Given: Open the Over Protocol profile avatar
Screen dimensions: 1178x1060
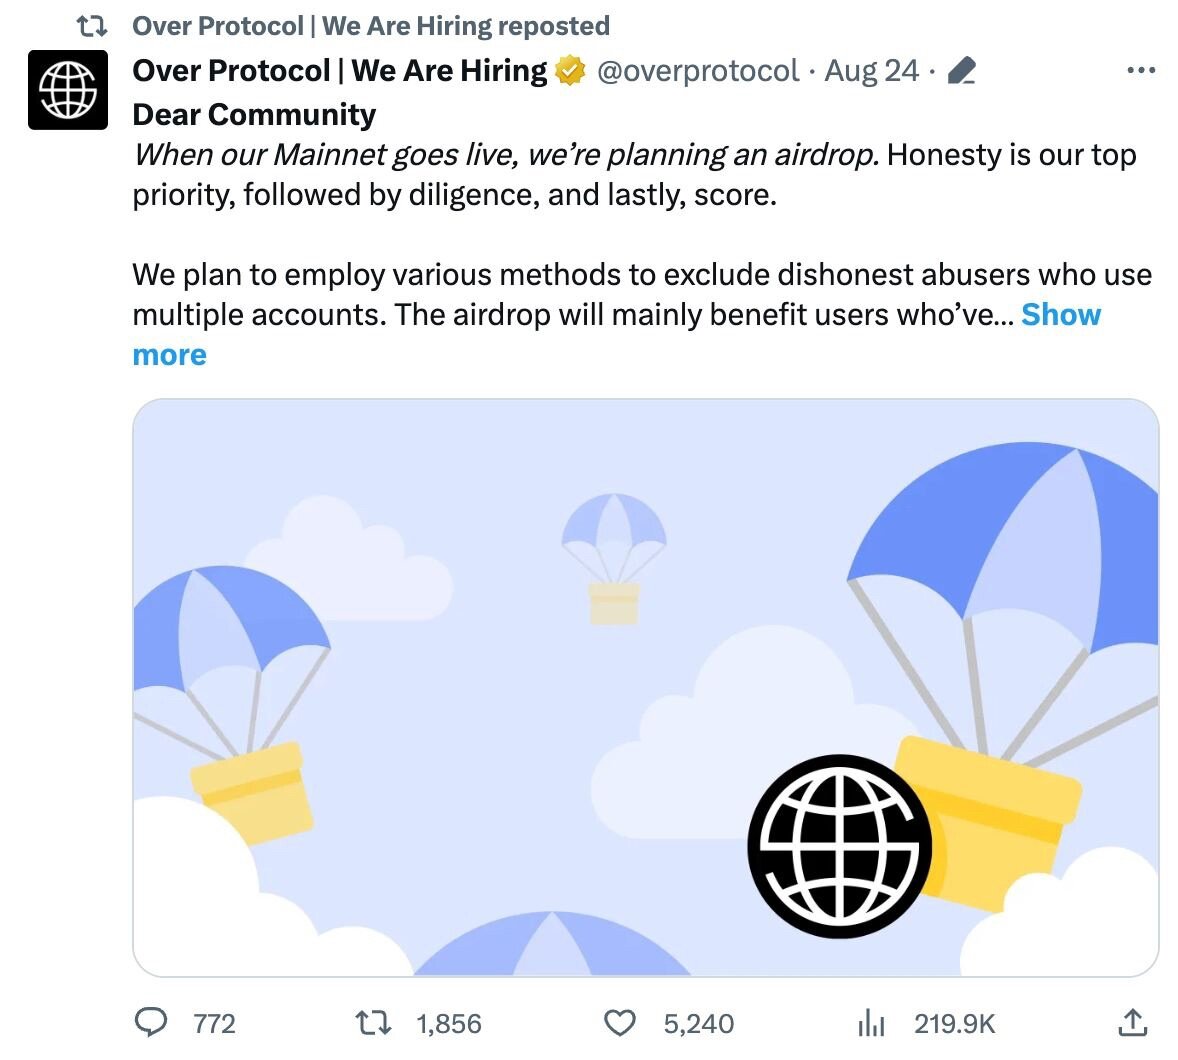Looking at the screenshot, I should coord(68,90).
